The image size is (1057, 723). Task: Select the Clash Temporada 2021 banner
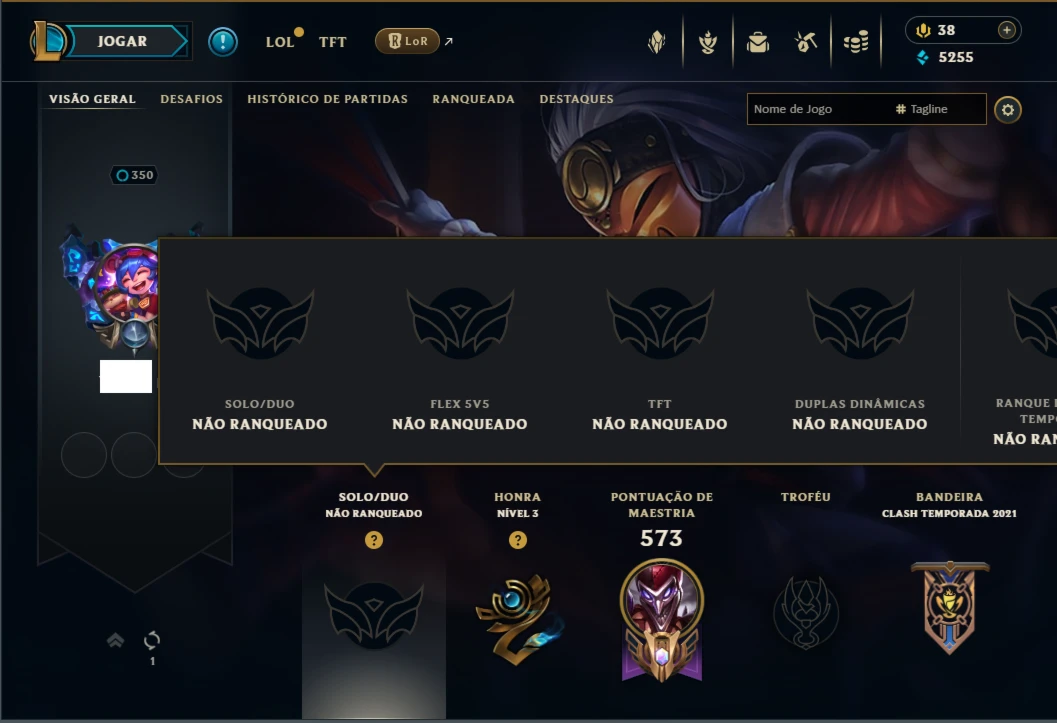(x=950, y=608)
